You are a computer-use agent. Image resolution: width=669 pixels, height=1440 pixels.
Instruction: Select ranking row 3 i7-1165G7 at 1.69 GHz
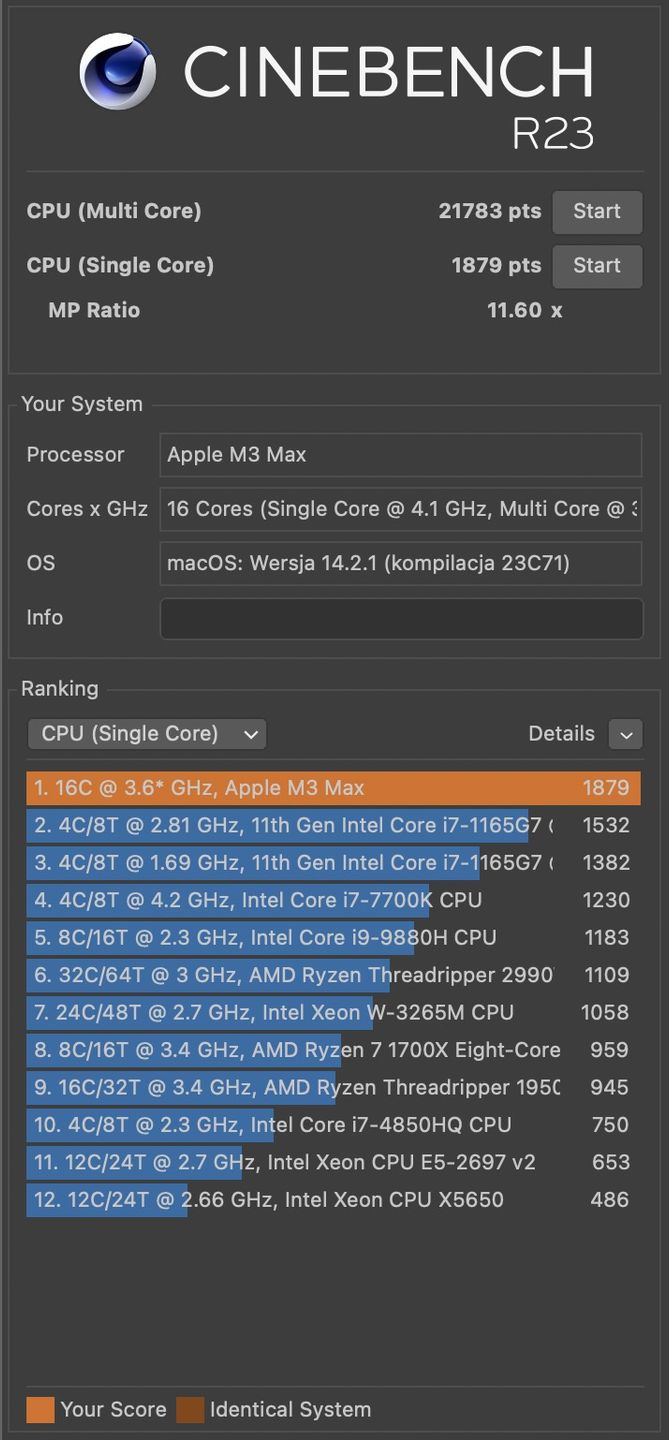333,862
